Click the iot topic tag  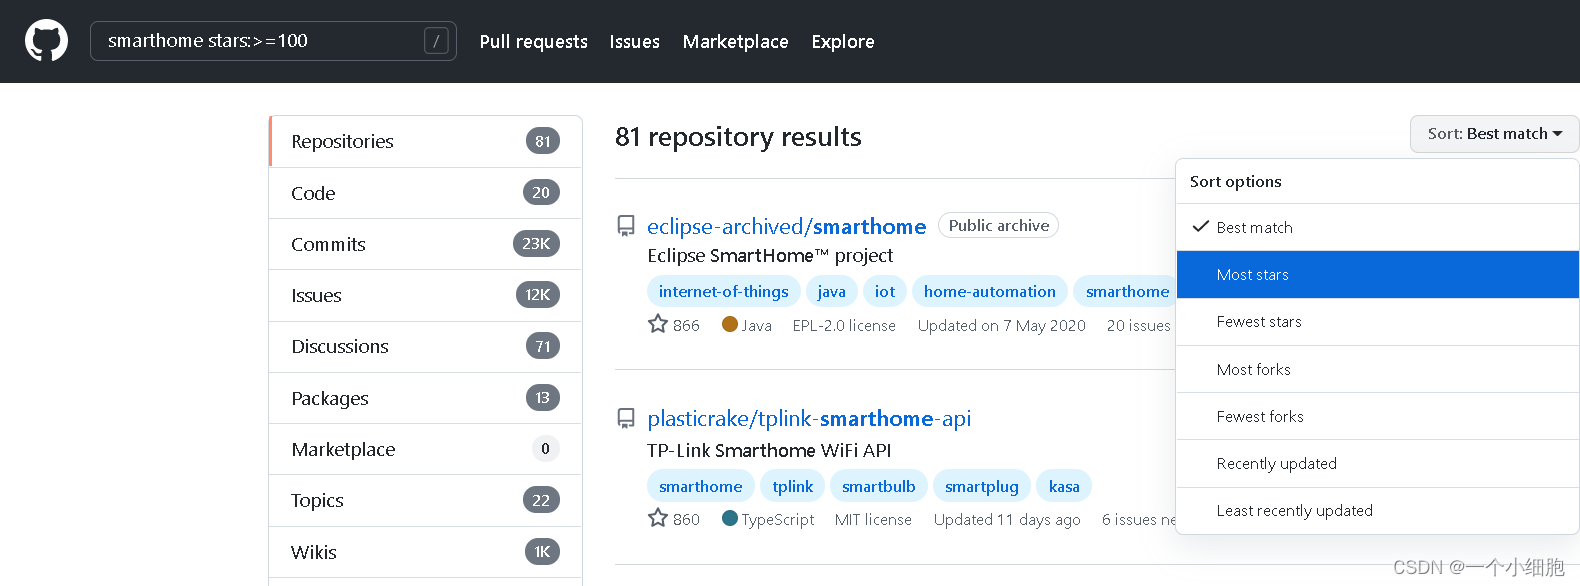pyautogui.click(x=885, y=291)
